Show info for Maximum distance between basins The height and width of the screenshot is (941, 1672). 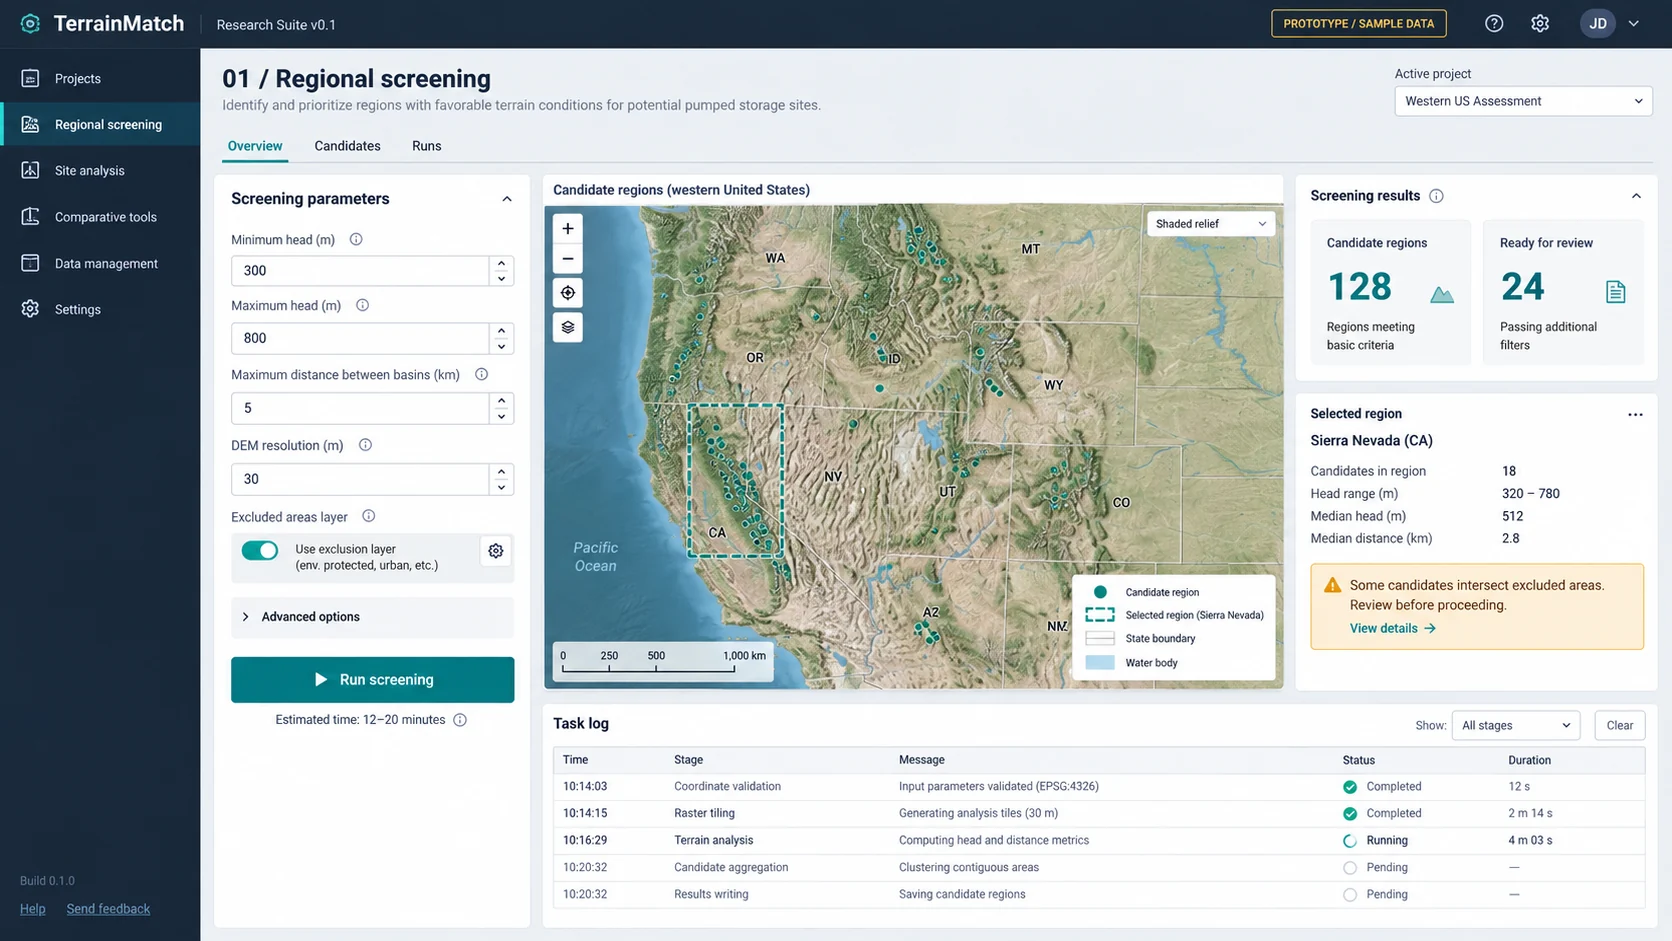481,374
